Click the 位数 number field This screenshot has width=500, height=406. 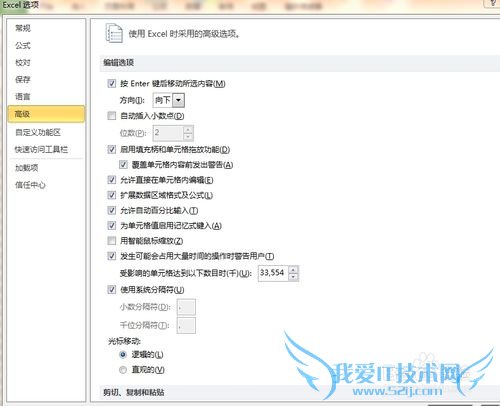(168, 133)
